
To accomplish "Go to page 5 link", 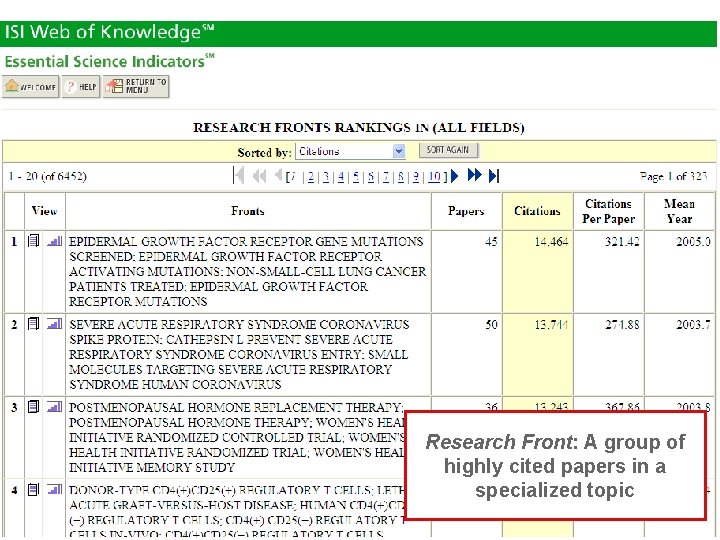I will point(356,177).
